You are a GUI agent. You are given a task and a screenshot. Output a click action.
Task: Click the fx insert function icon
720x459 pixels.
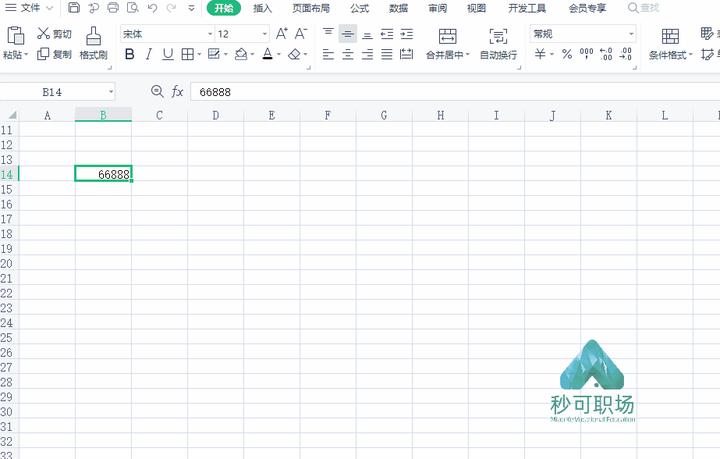[177, 91]
